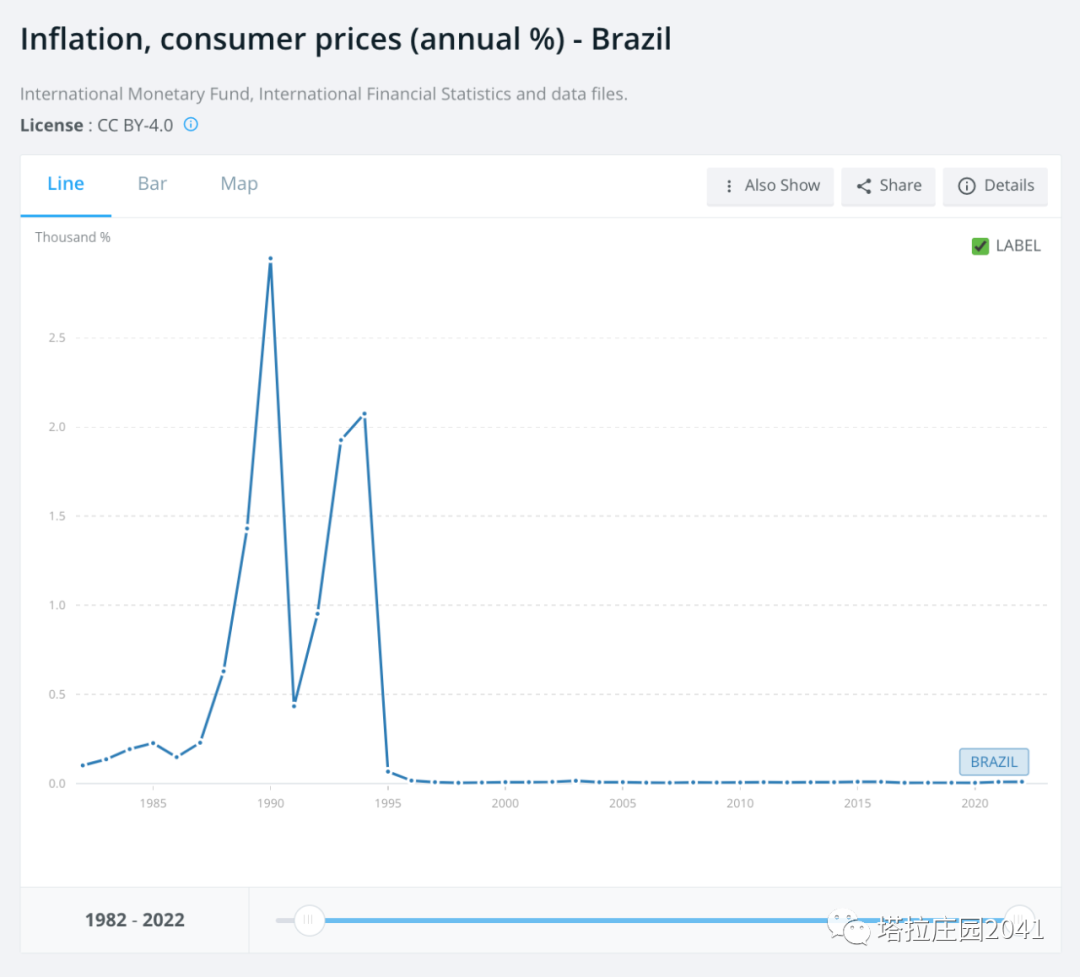Click the Share button label
Viewport: 1080px width, 977px height.
point(900,186)
